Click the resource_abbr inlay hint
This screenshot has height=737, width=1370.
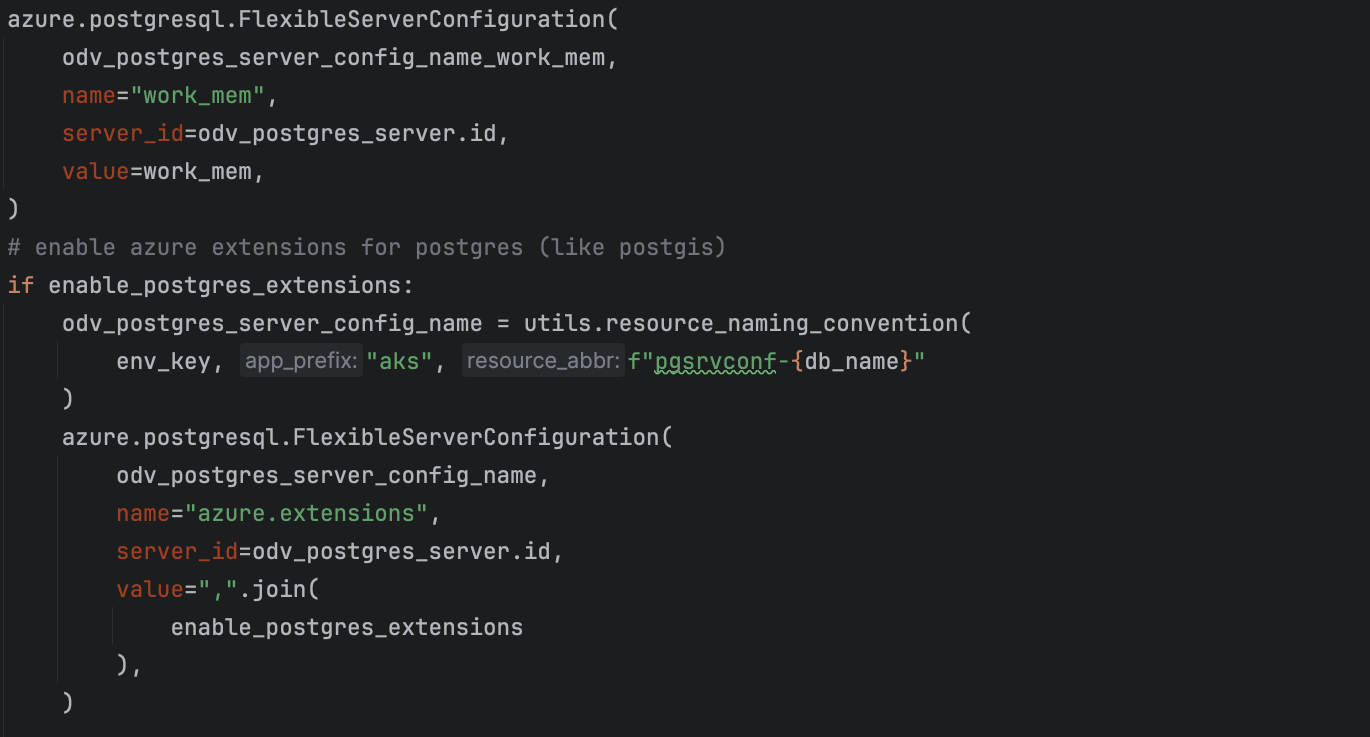tap(543, 361)
